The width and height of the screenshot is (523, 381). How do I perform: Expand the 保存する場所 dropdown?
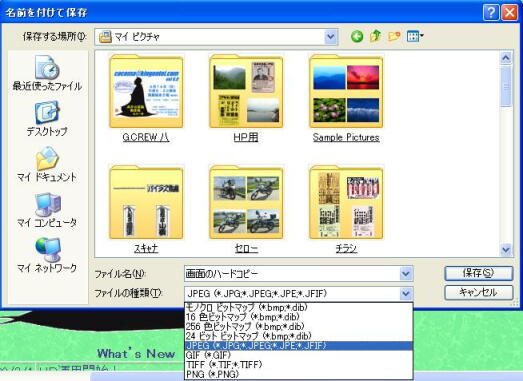pyautogui.click(x=331, y=37)
